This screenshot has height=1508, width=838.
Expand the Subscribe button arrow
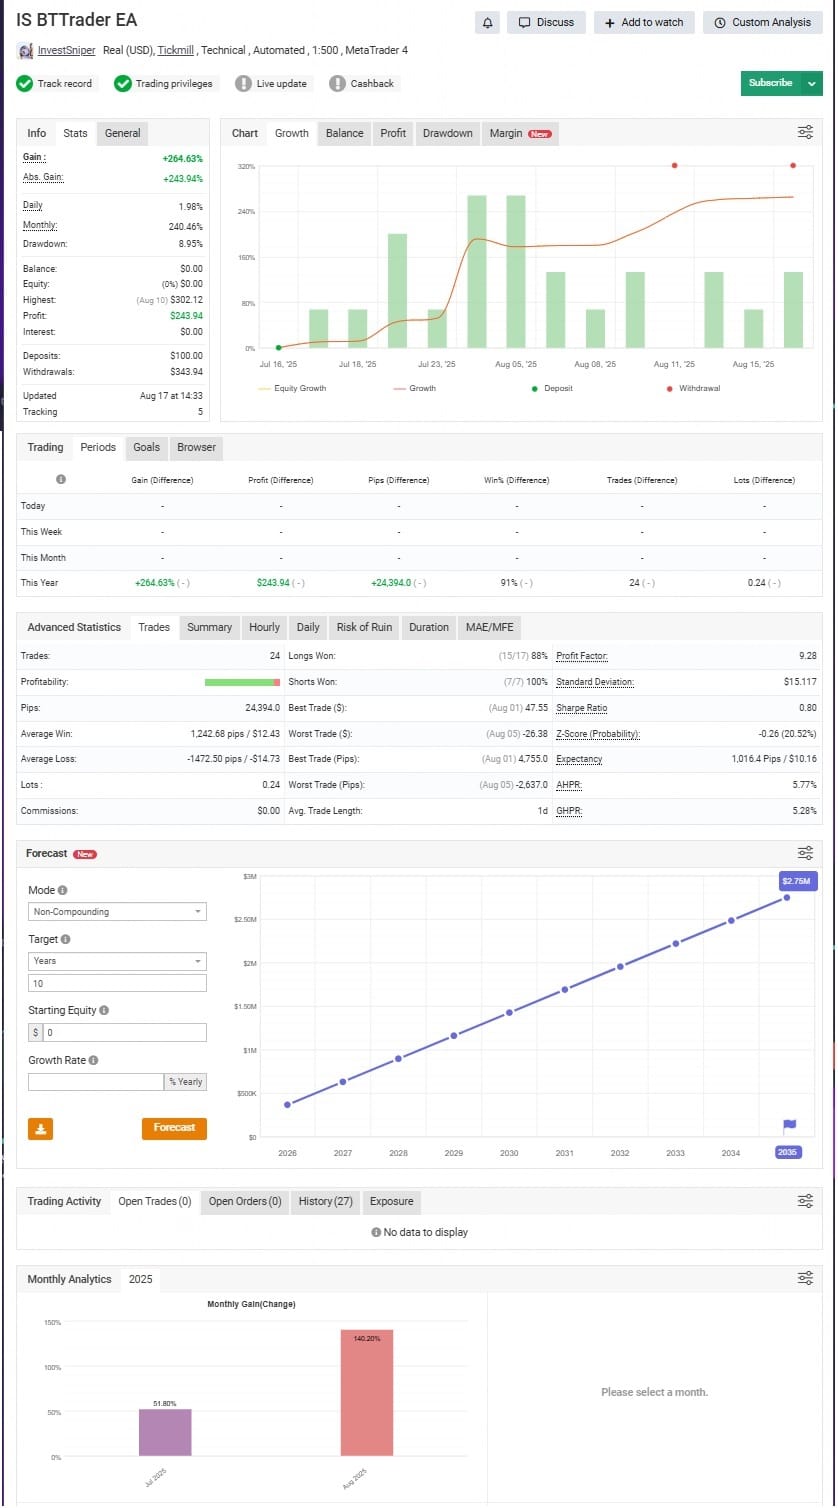coord(812,83)
